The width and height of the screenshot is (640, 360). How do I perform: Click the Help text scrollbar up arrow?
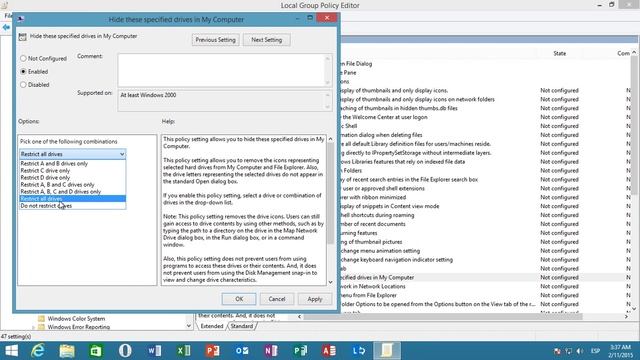[330, 139]
